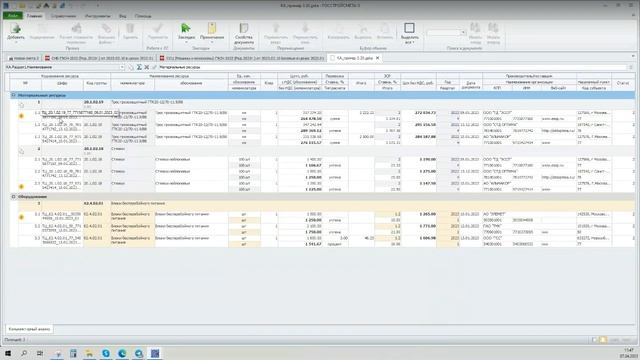Click the Код группы column header
The height and width of the screenshot is (360, 640).
[x=96, y=83]
